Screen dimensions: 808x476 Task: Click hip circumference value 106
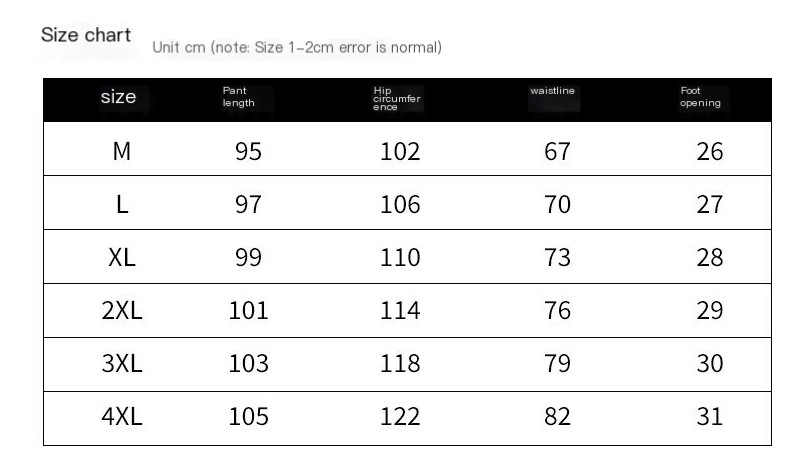[400, 205]
